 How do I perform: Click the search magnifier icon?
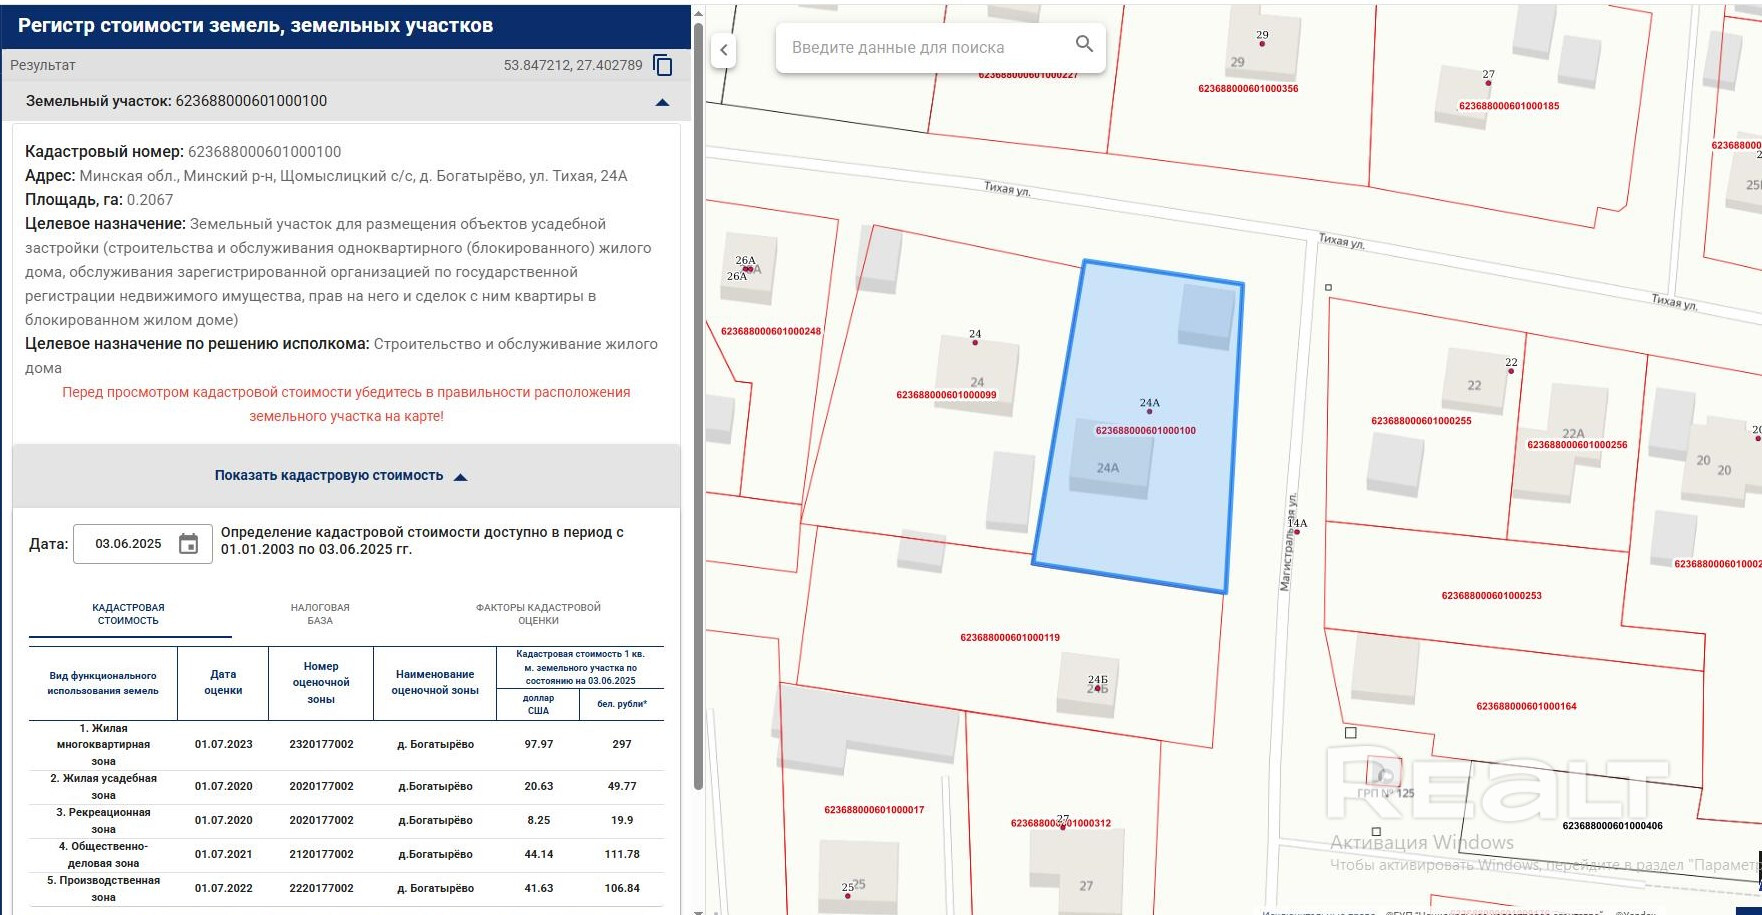1084,44
